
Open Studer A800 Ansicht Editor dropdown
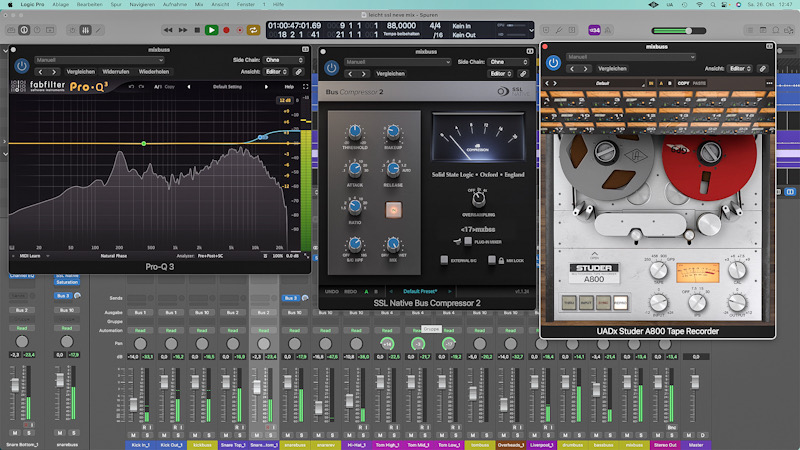741,68
